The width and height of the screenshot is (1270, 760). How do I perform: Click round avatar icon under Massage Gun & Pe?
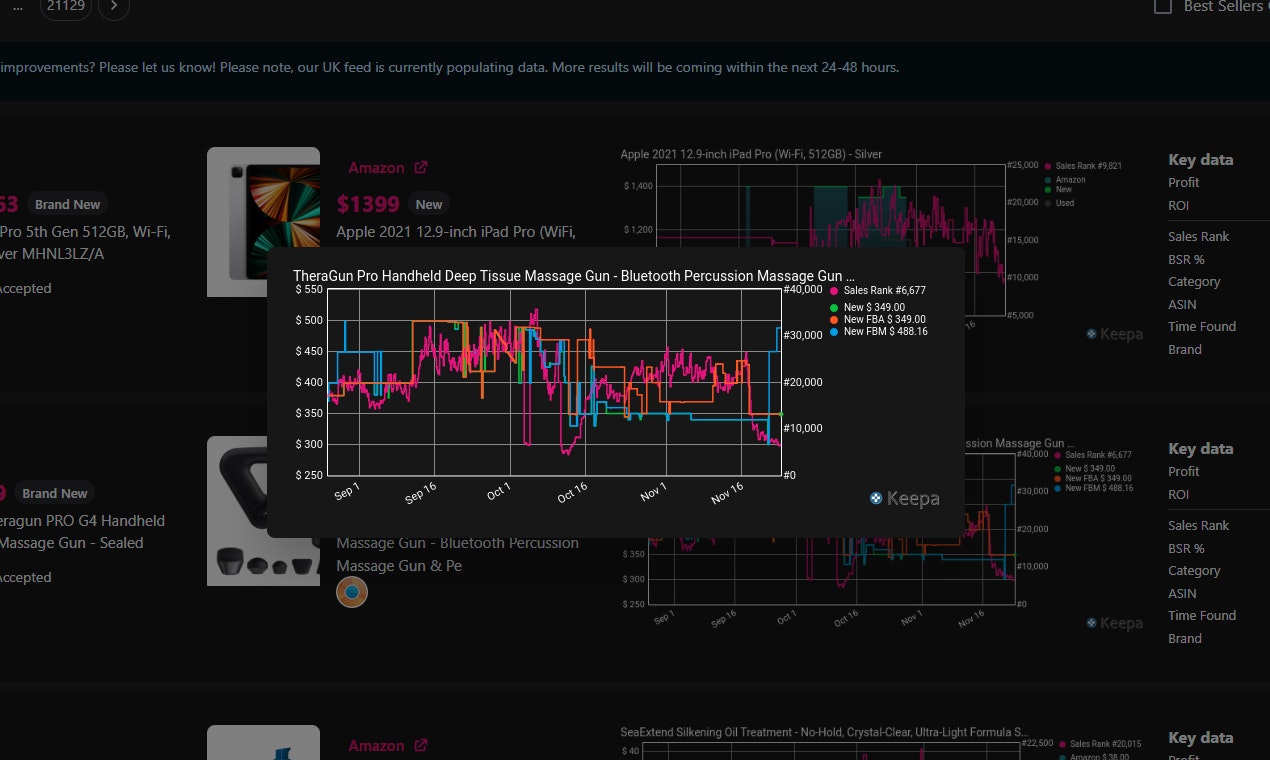point(352,592)
